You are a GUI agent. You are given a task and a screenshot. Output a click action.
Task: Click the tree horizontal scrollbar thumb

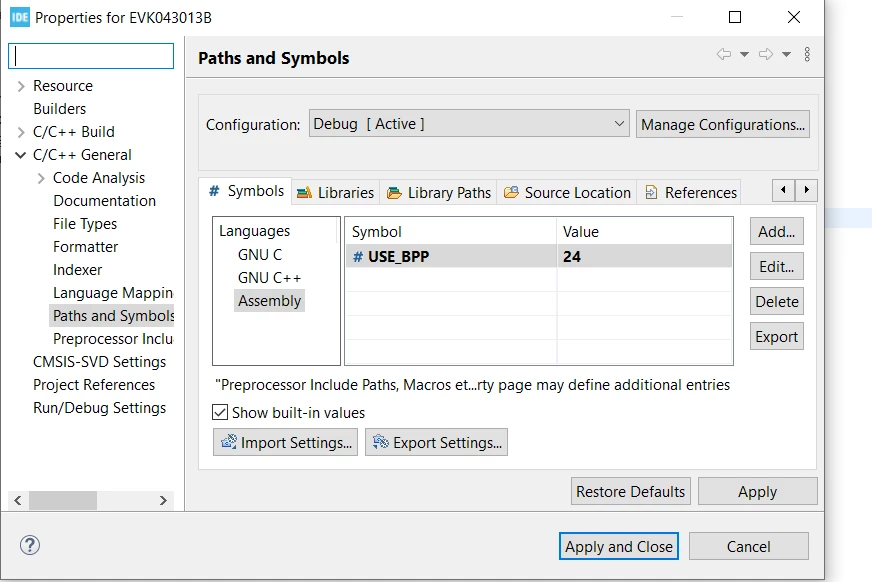[63, 500]
